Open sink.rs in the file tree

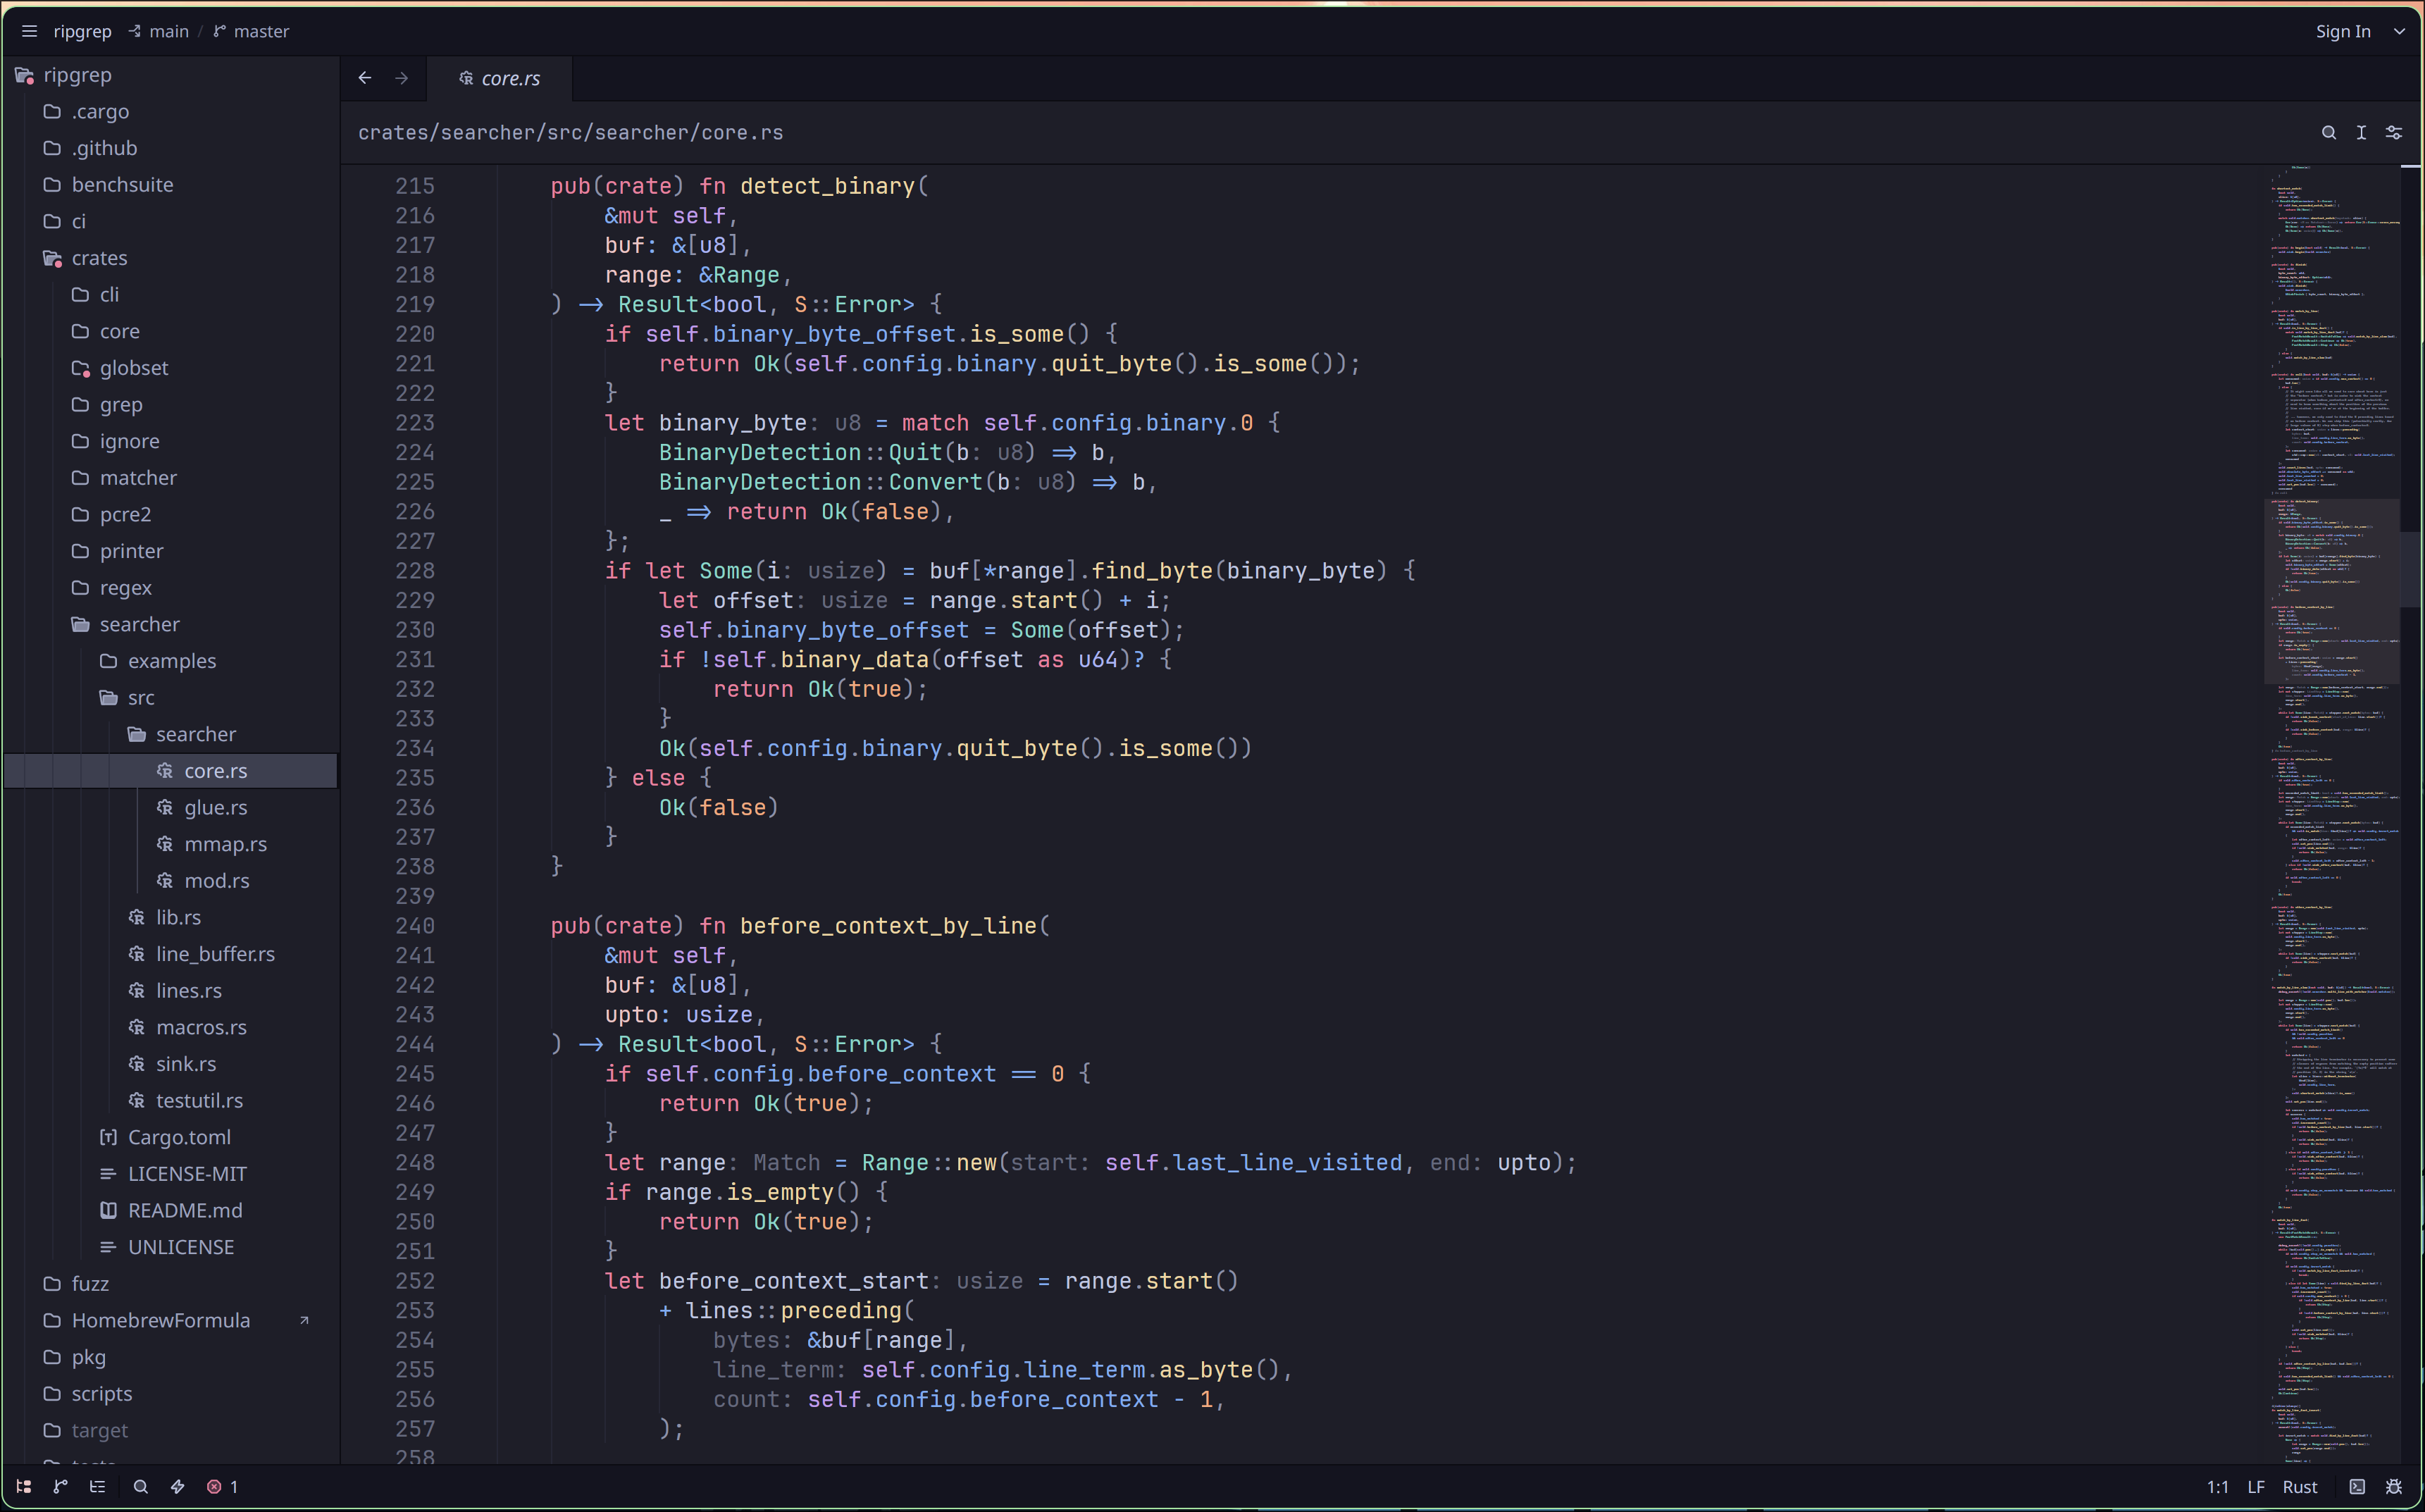coord(172,1064)
